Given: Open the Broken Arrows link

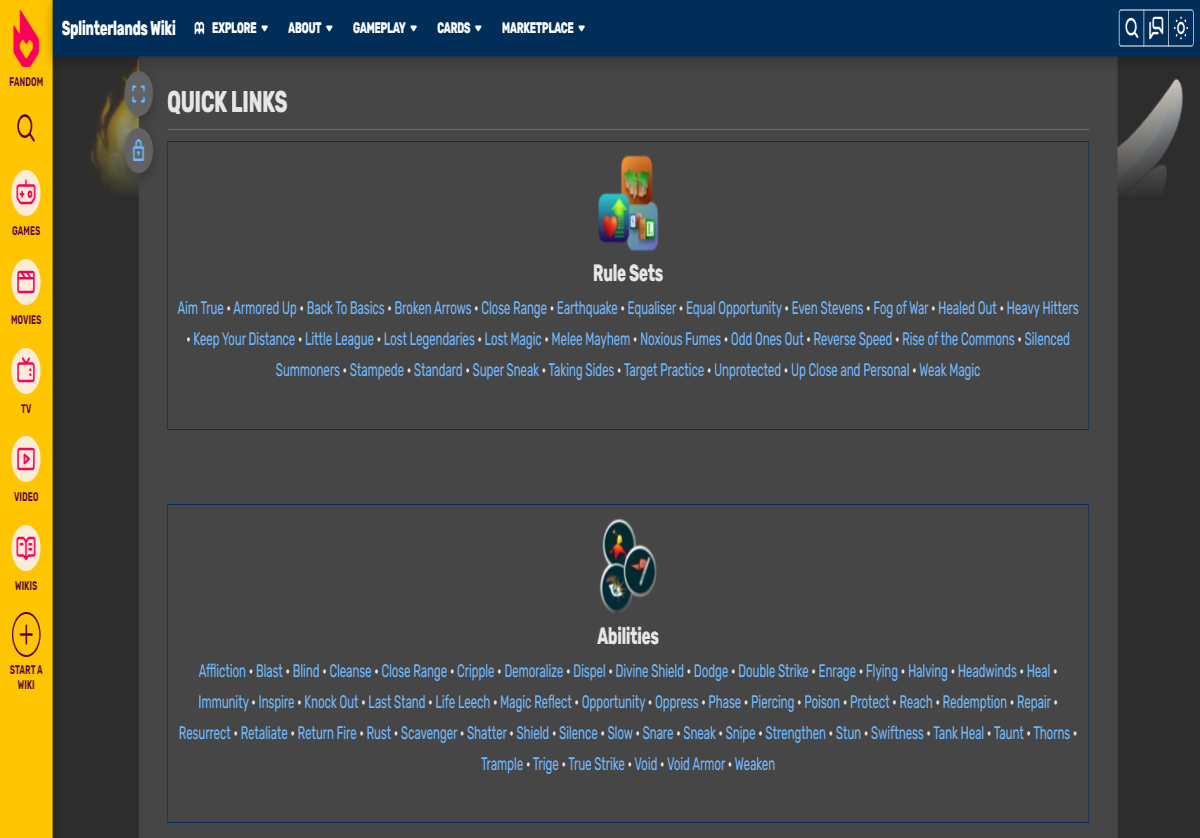Looking at the screenshot, I should (433, 308).
